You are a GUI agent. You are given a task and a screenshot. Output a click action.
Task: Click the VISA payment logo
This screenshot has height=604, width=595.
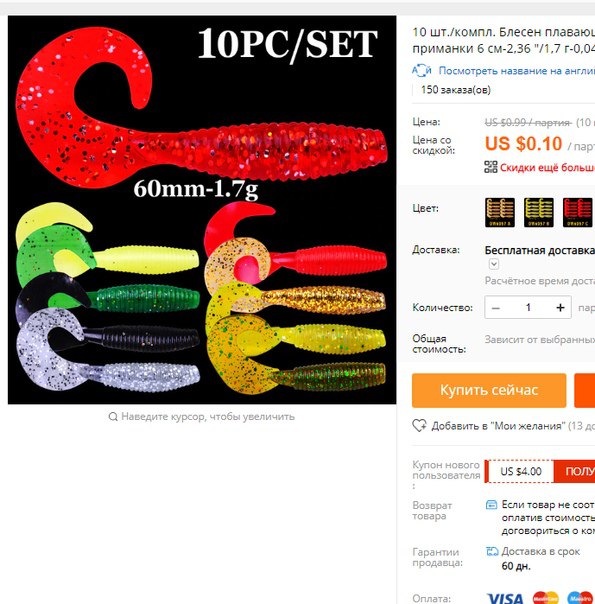pyautogui.click(x=505, y=598)
